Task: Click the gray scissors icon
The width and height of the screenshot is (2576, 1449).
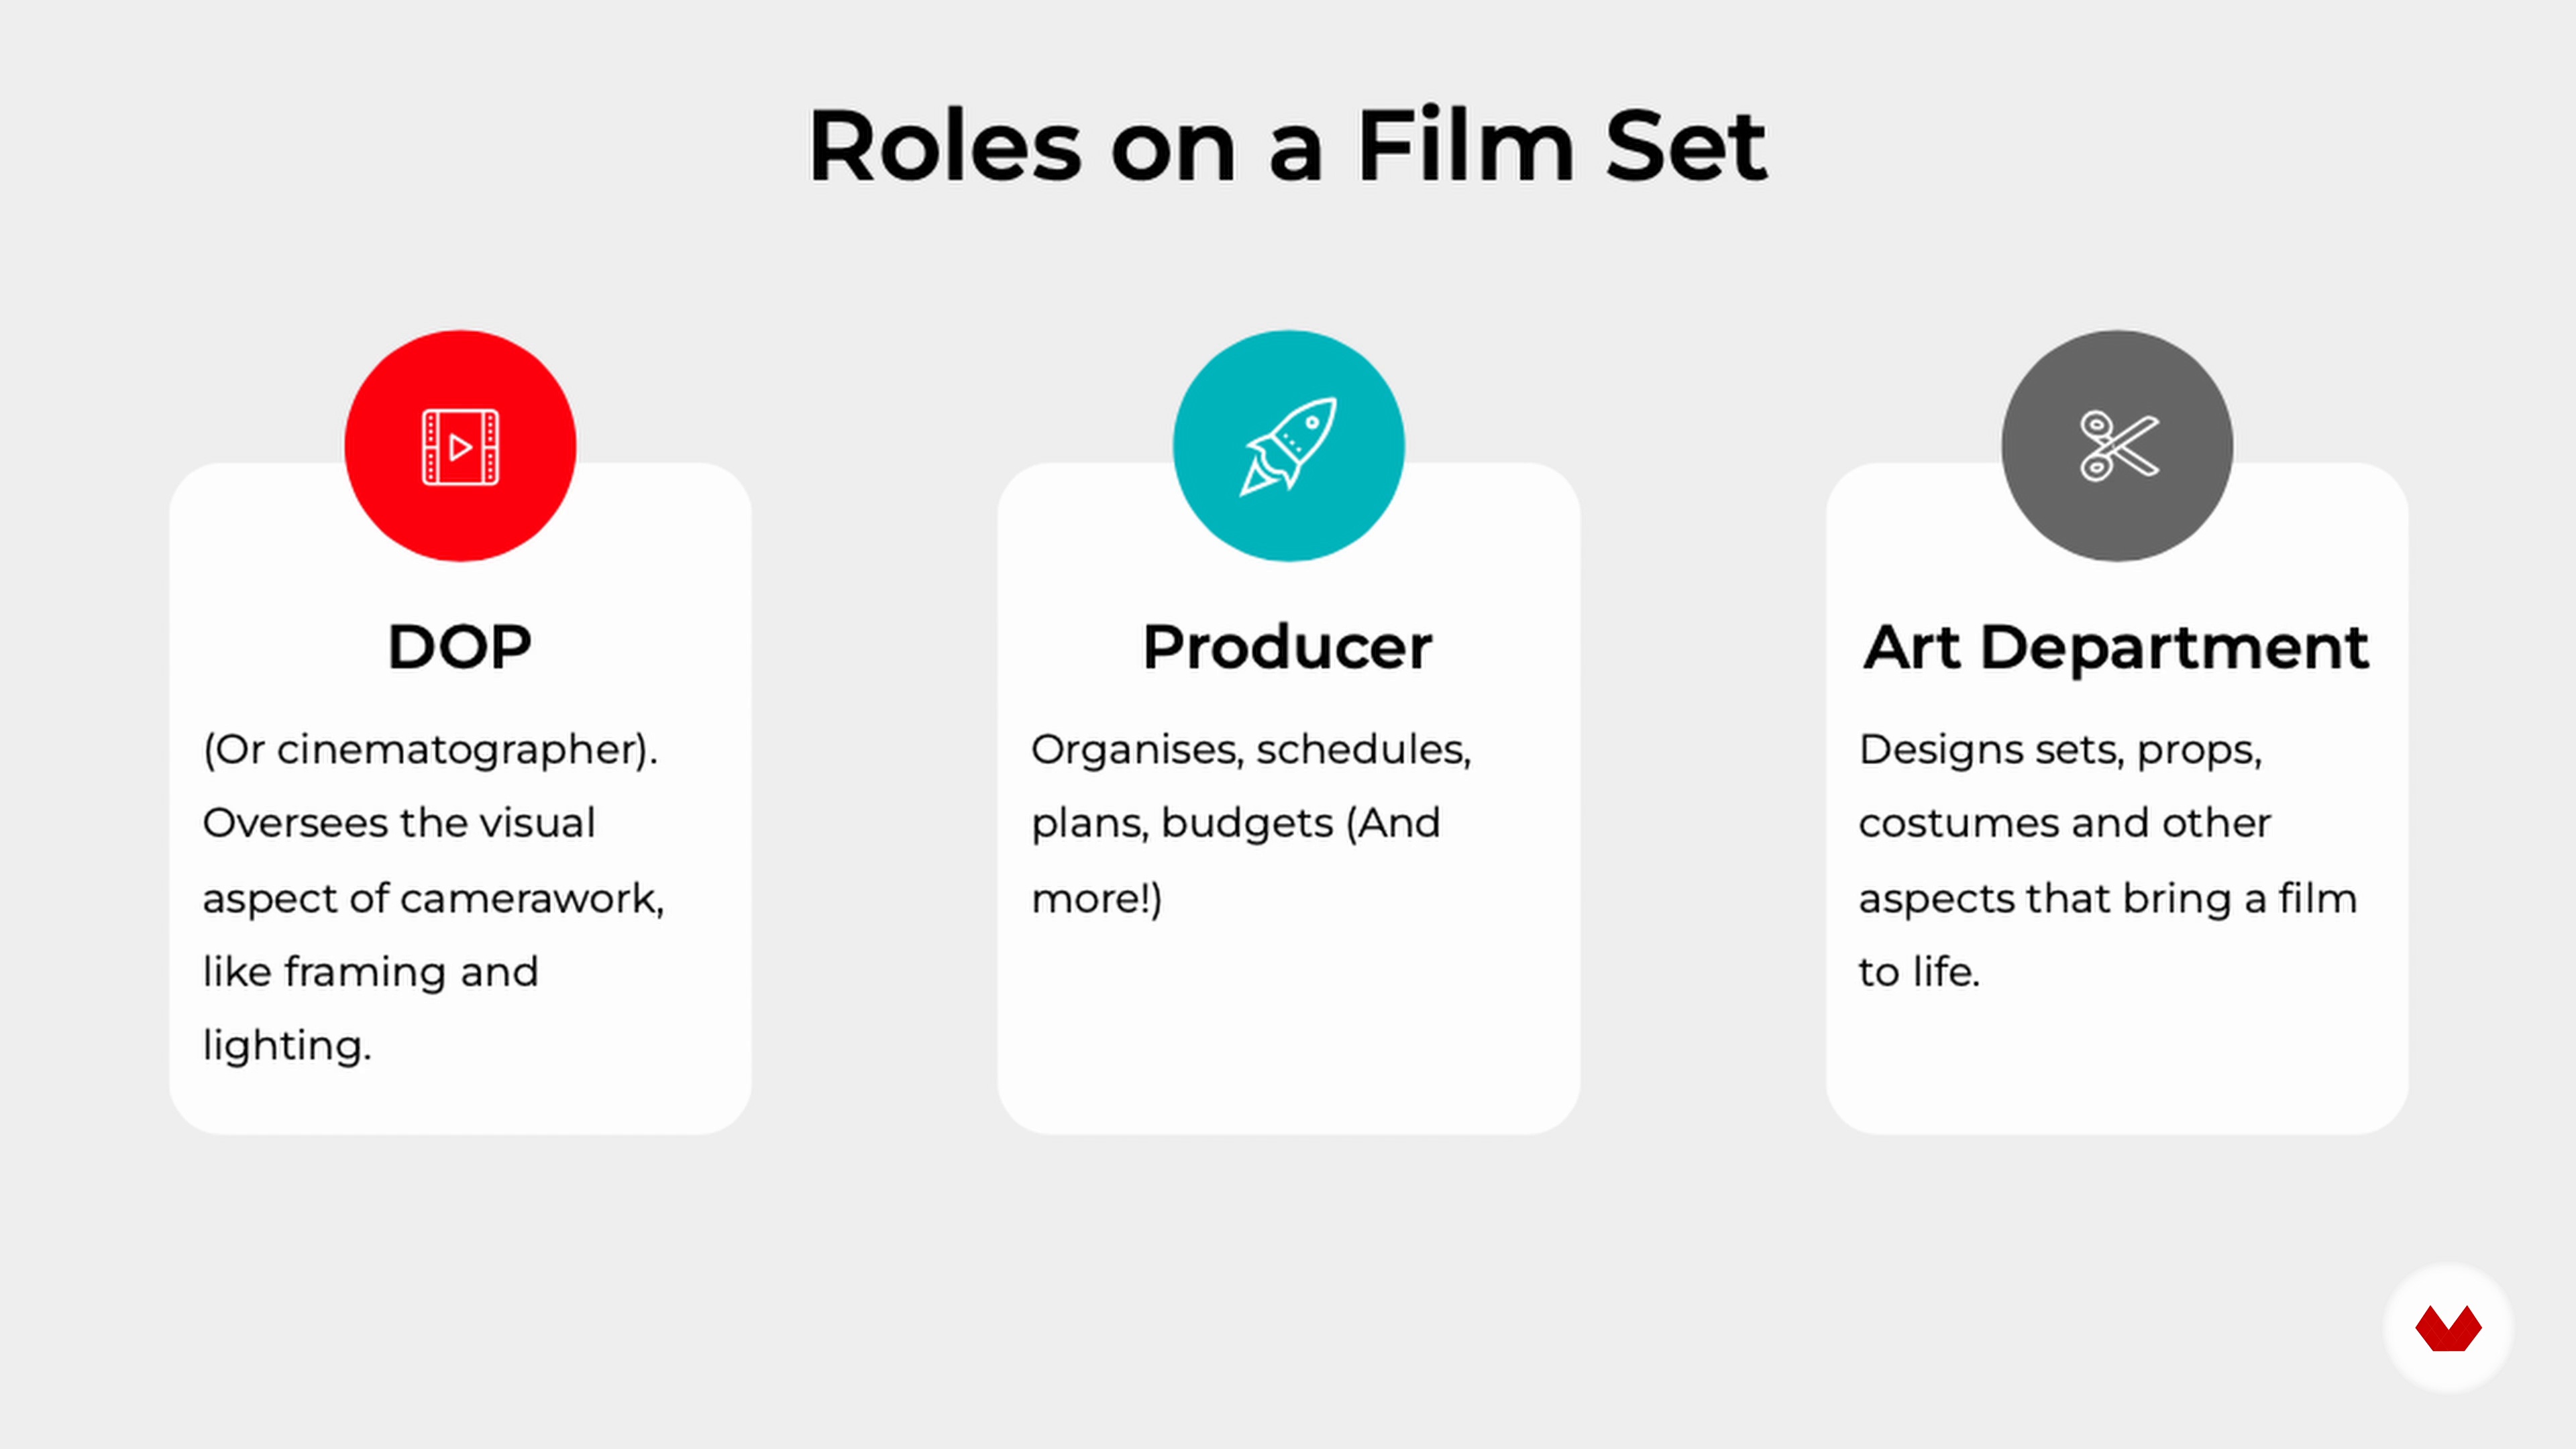Action: pos(2117,446)
